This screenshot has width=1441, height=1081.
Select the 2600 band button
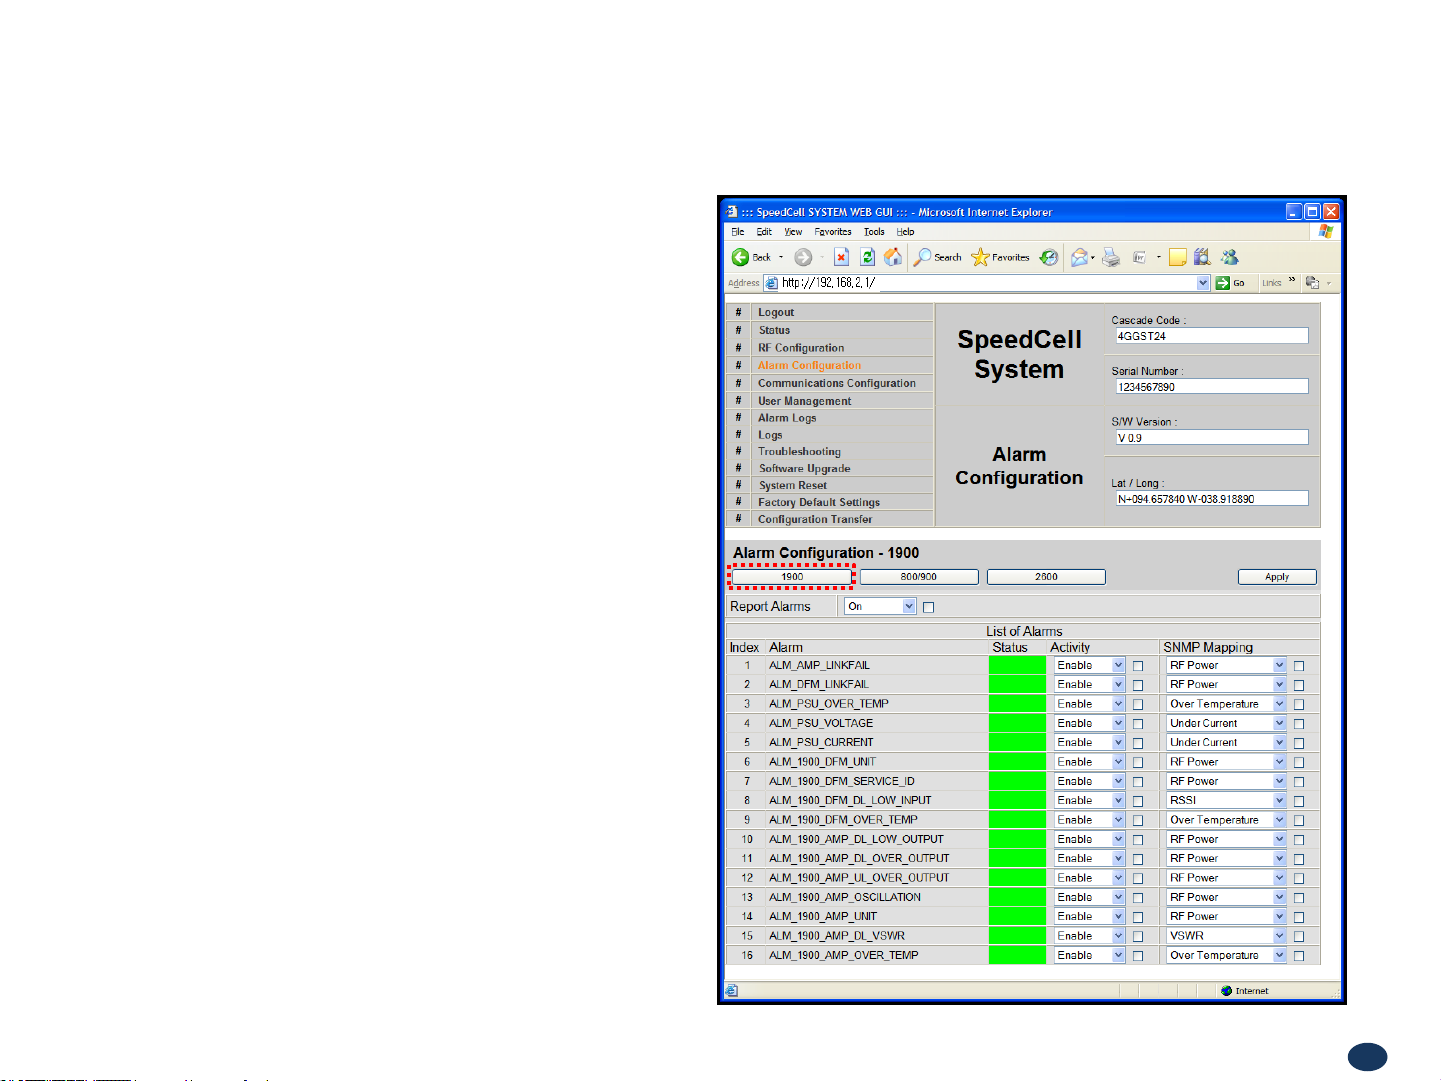[1046, 577]
